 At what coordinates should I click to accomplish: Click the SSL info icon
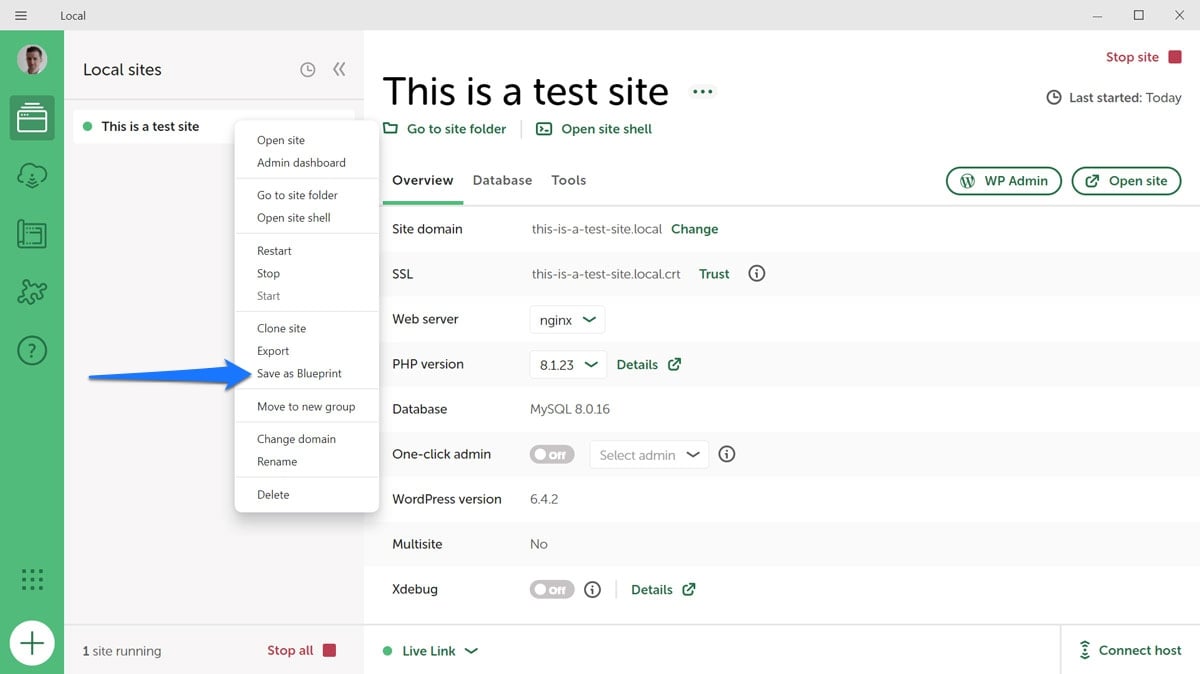(757, 274)
